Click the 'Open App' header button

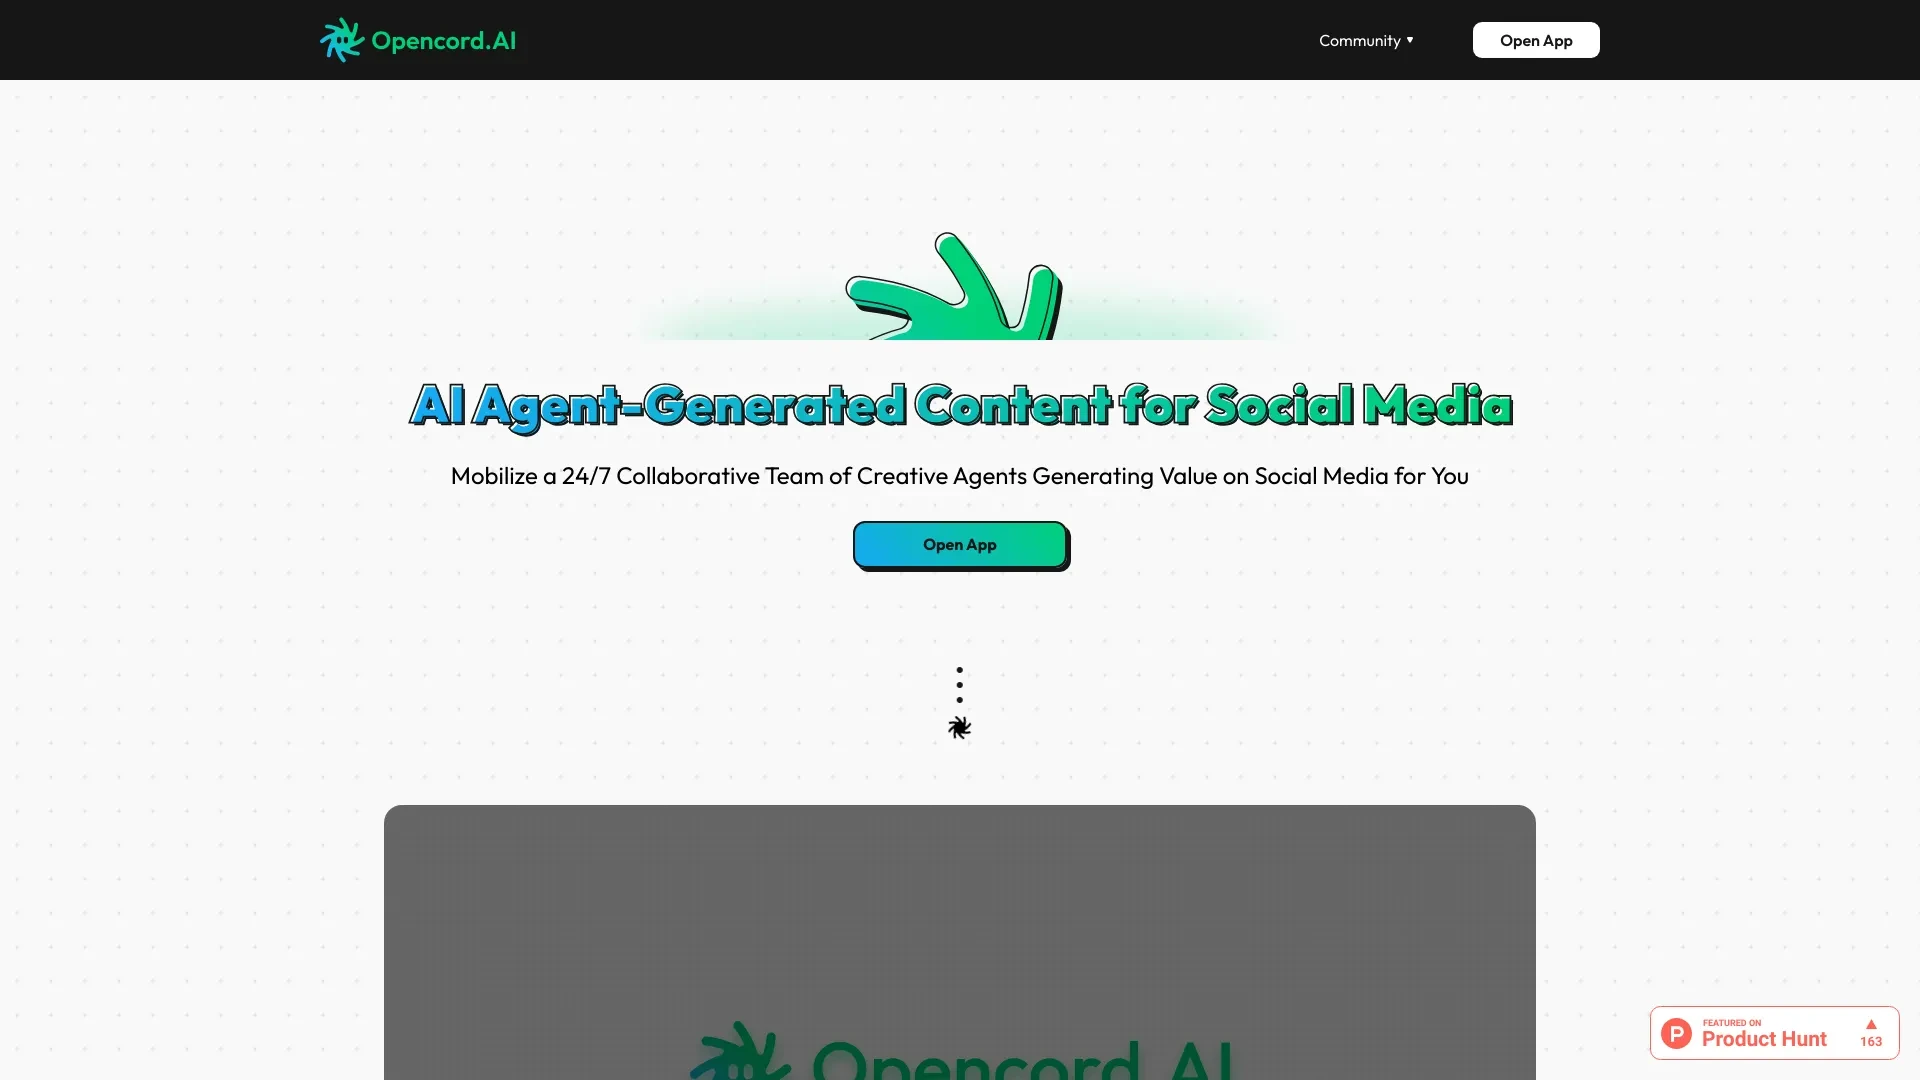(1536, 40)
